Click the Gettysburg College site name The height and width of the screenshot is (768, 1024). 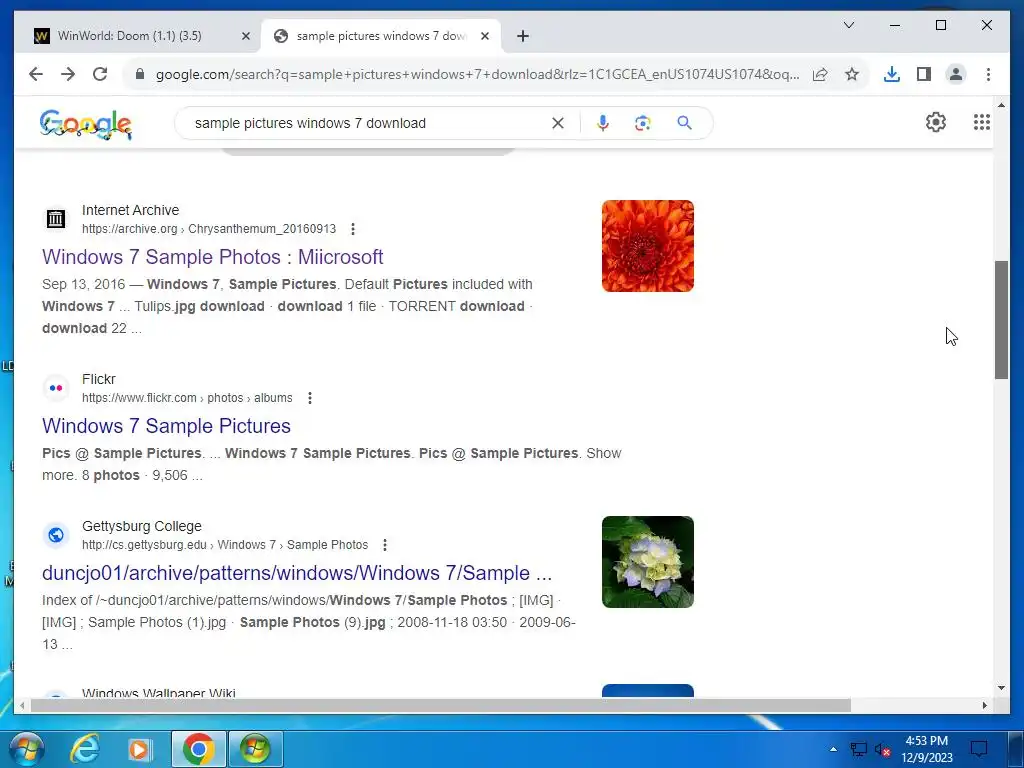pyautogui.click(x=142, y=526)
